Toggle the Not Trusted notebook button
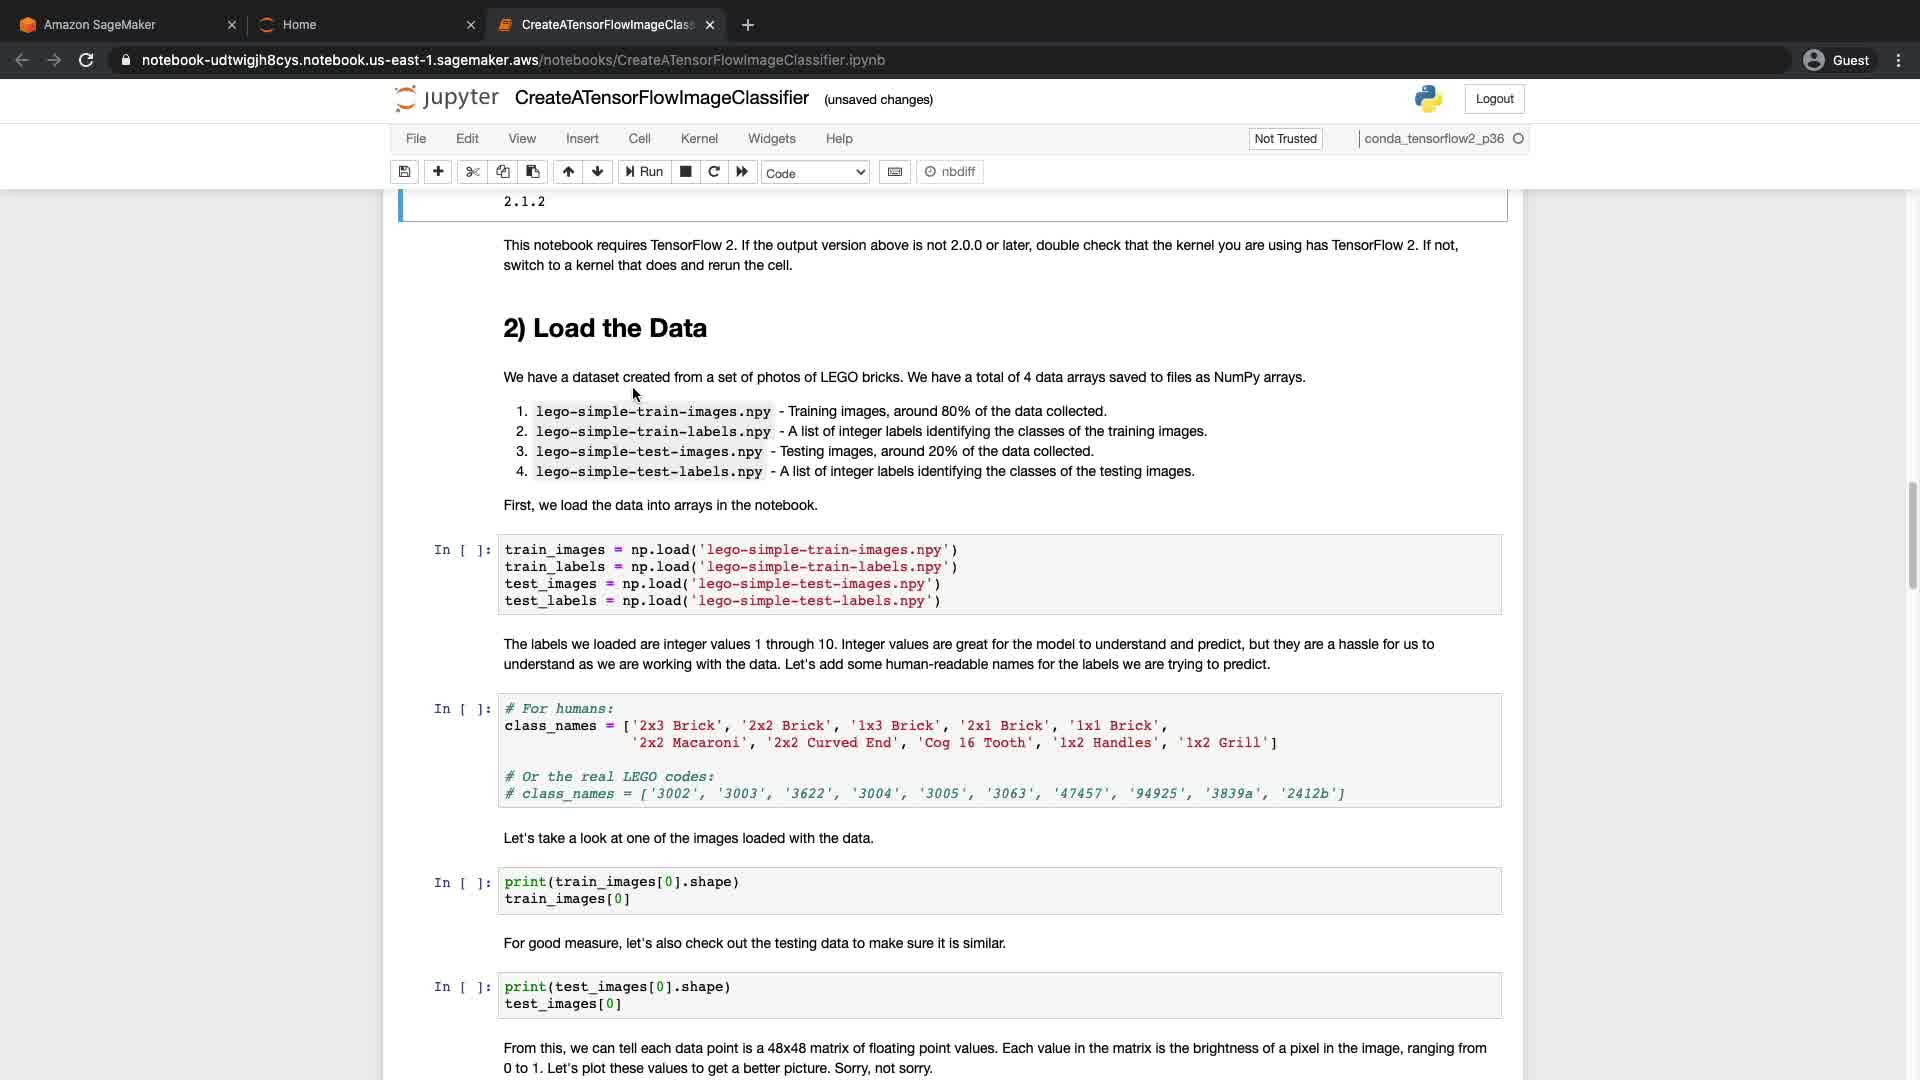Viewport: 1920px width, 1080px height. 1285,139
